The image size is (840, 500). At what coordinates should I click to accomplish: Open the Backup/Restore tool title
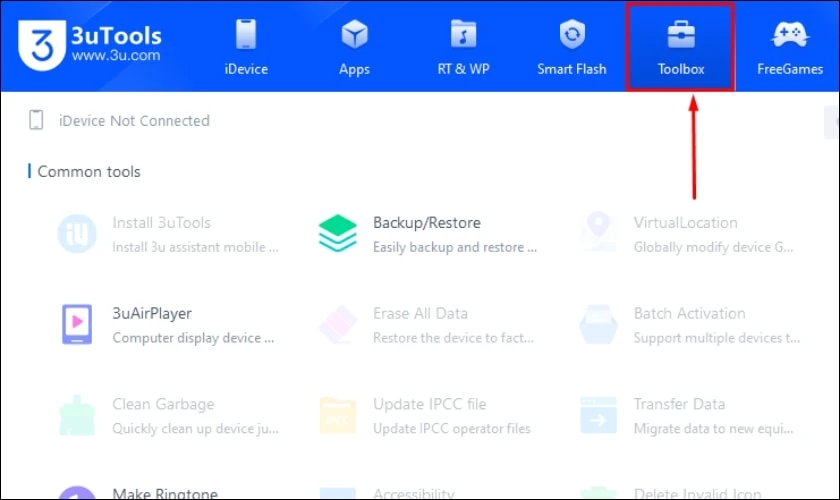426,223
